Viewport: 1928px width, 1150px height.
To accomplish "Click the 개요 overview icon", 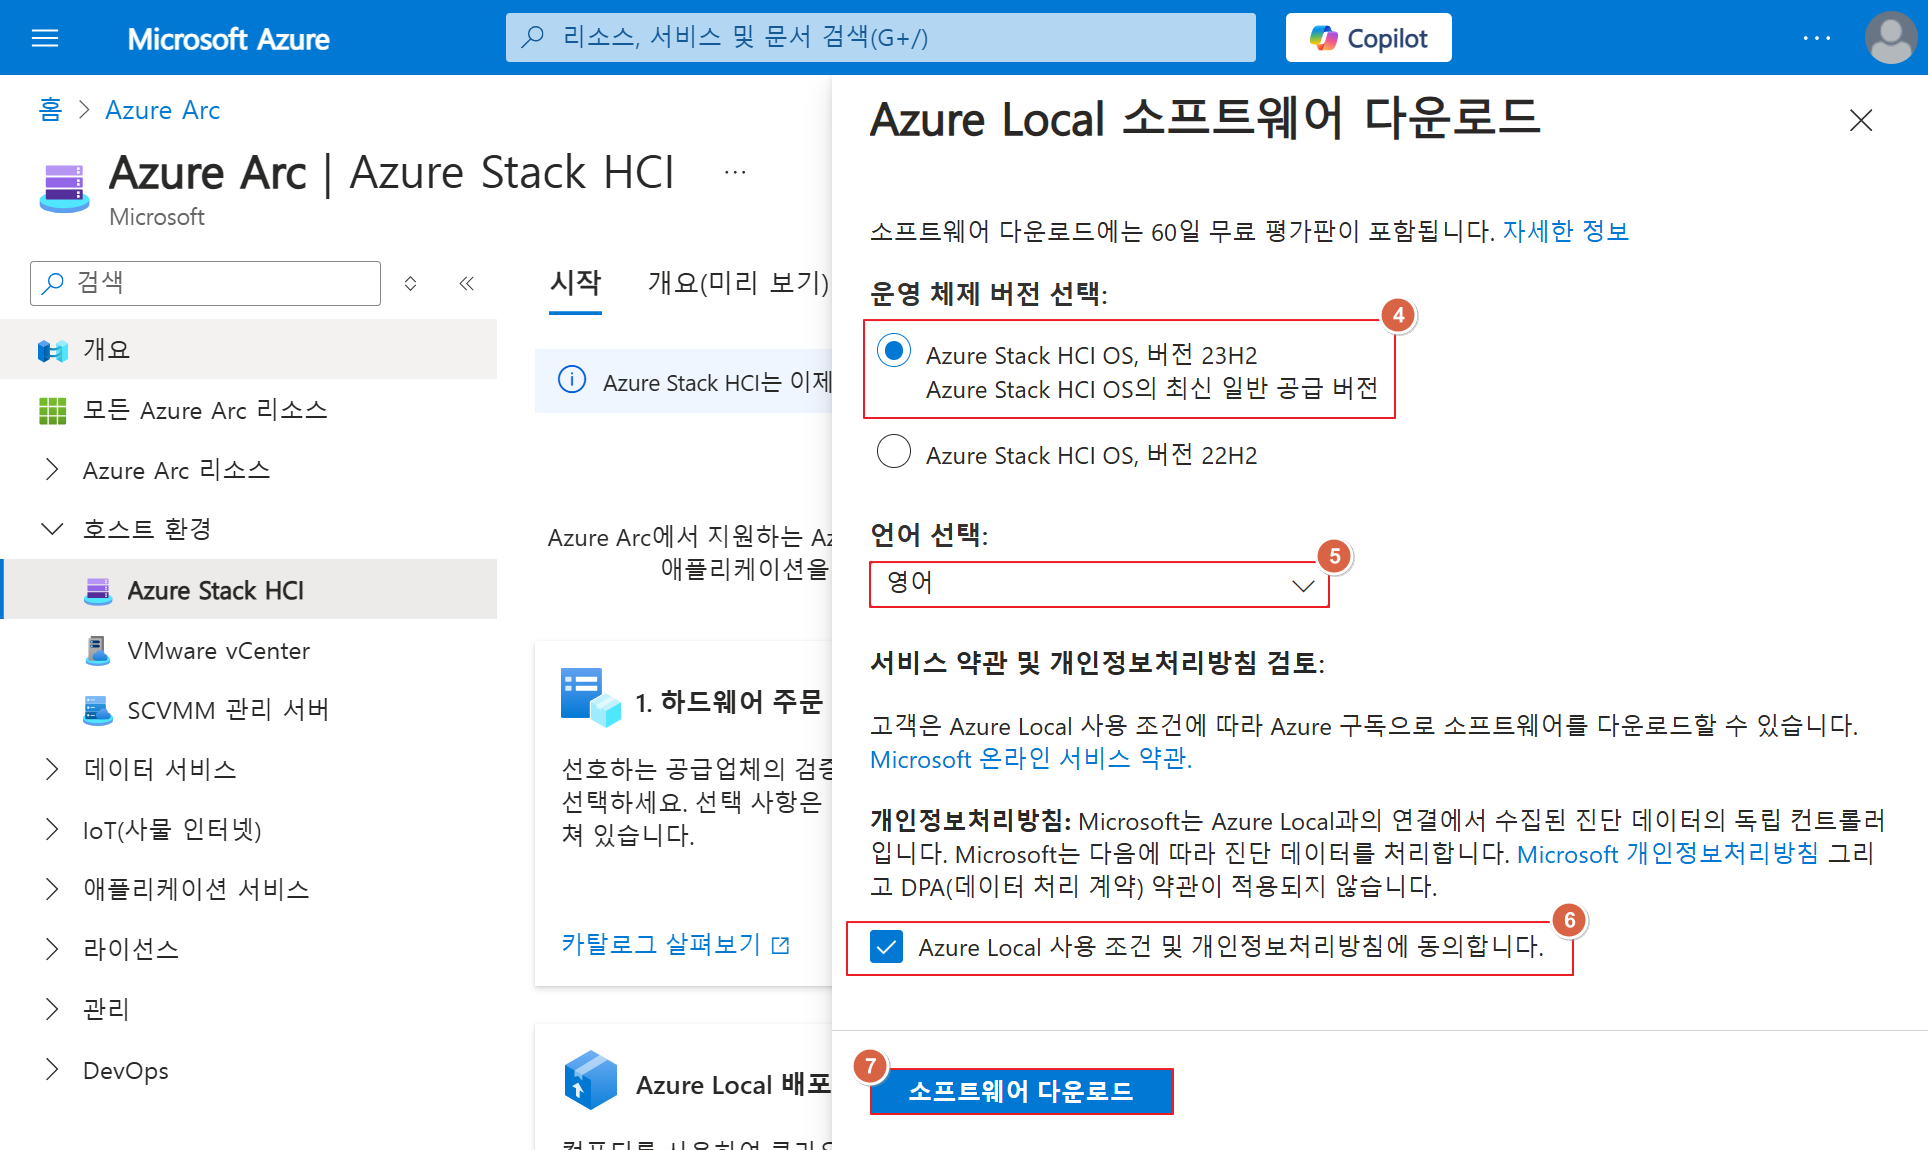I will [x=52, y=350].
